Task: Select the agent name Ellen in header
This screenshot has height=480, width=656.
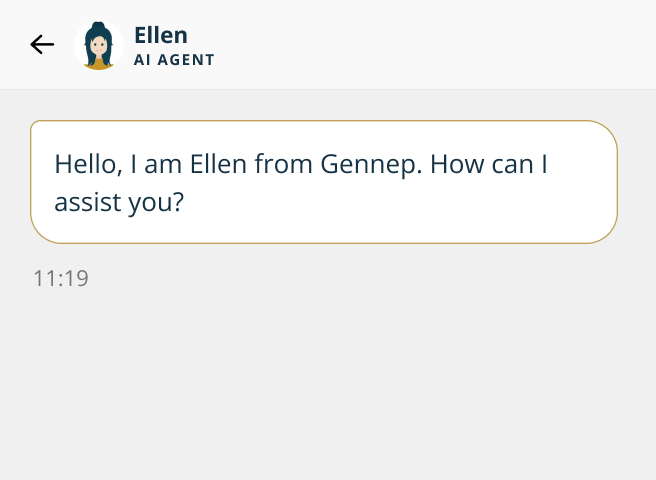Action: (161, 35)
